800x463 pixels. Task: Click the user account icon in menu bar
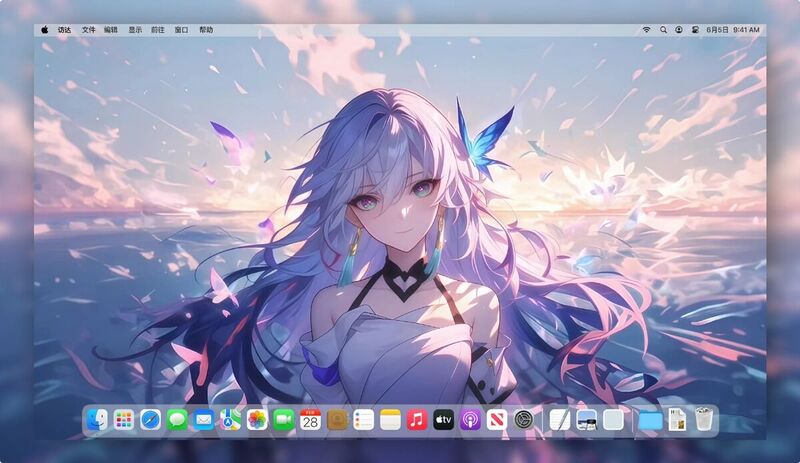[x=679, y=30]
